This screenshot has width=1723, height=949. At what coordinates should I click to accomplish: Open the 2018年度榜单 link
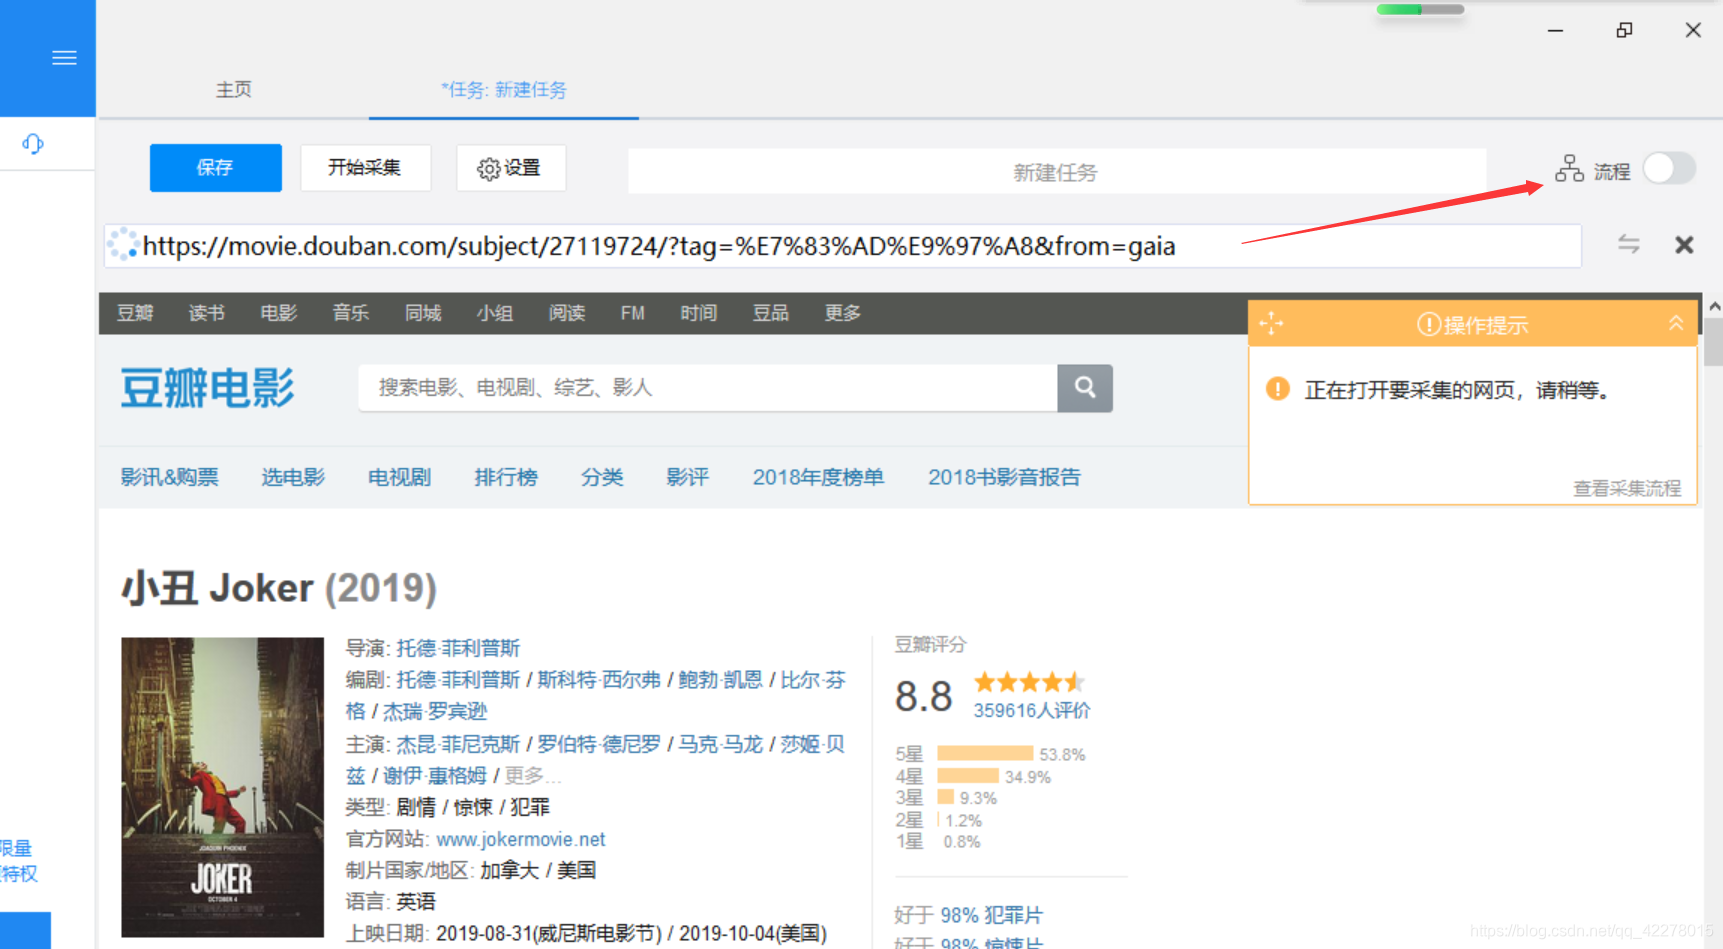[x=819, y=477]
